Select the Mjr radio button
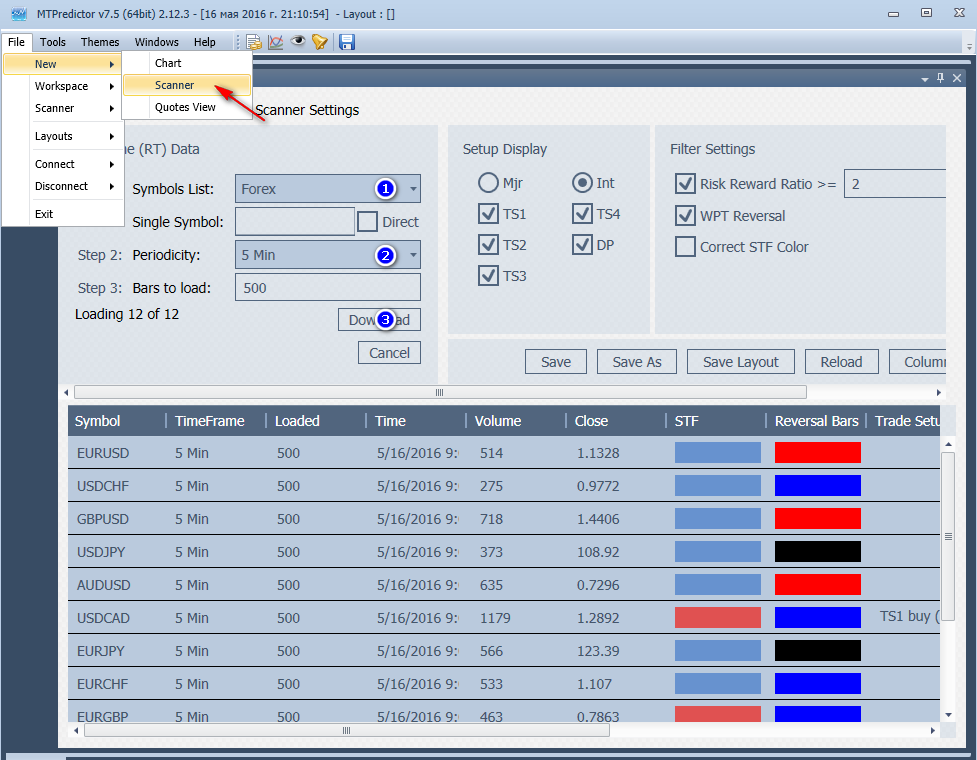The height and width of the screenshot is (760, 977). point(488,183)
